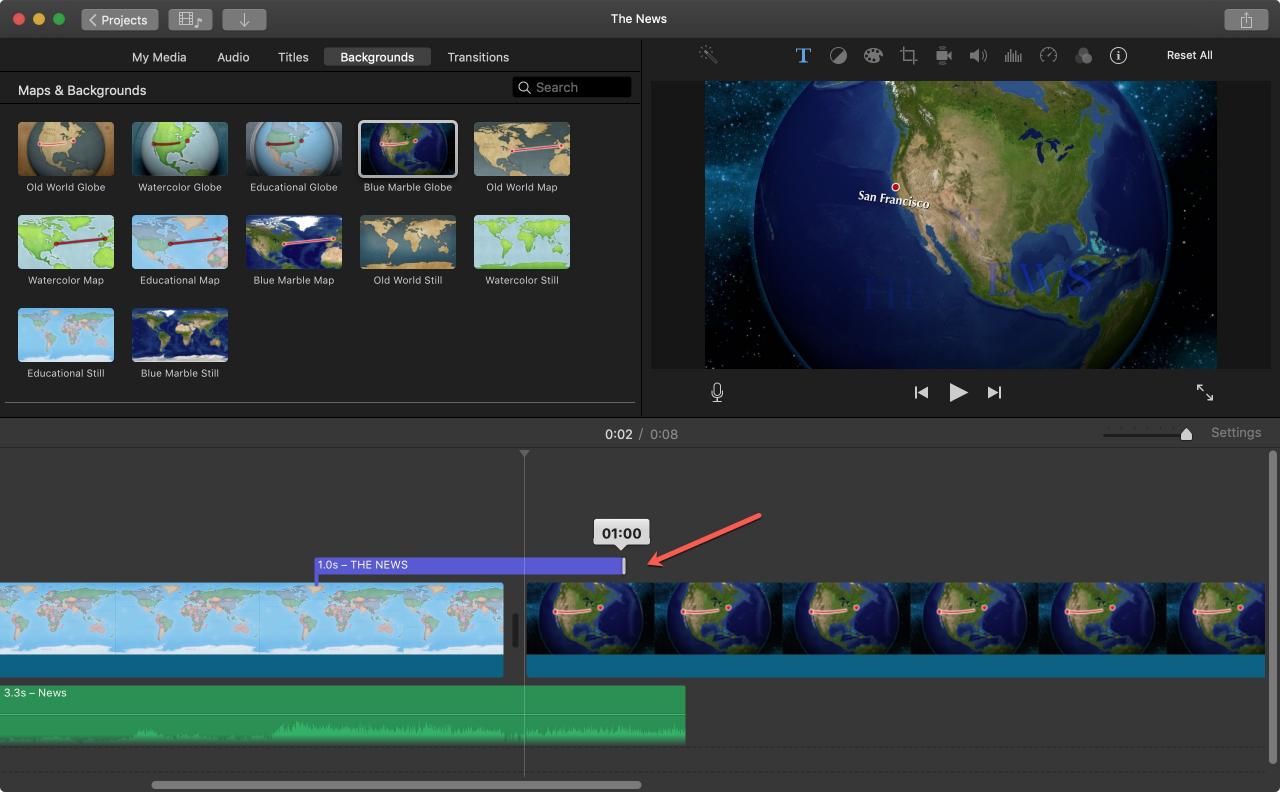
Task: Click the magic wand auto-enhance icon
Action: pos(708,55)
